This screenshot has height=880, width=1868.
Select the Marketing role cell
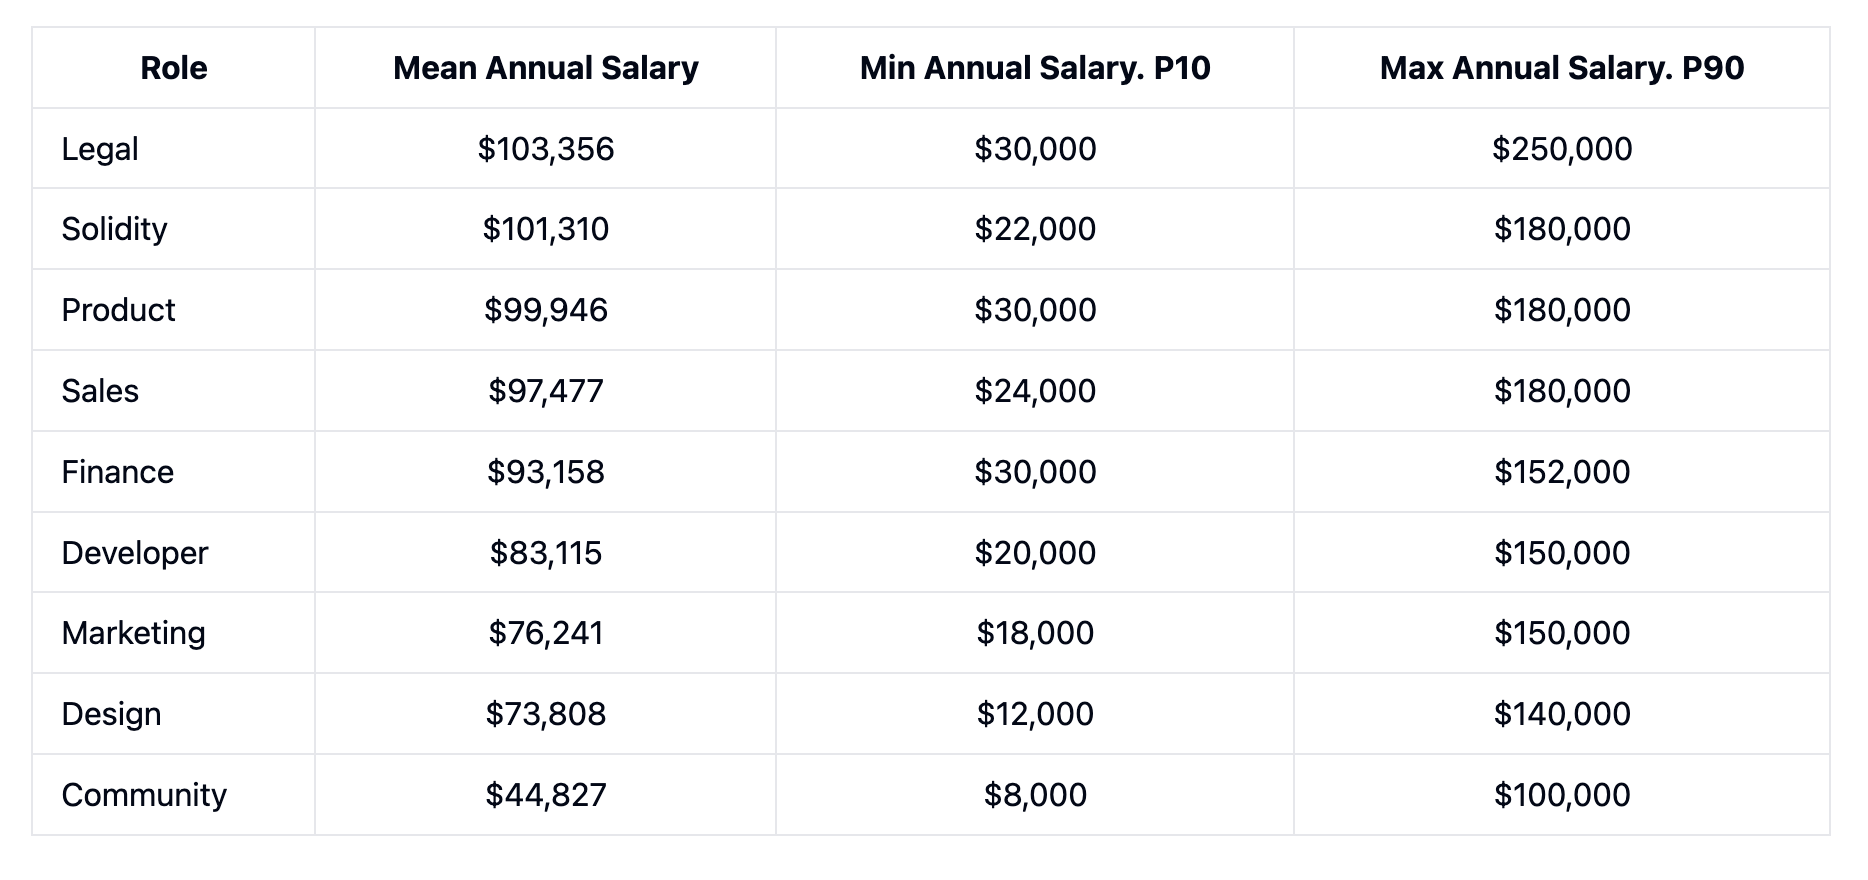click(133, 633)
